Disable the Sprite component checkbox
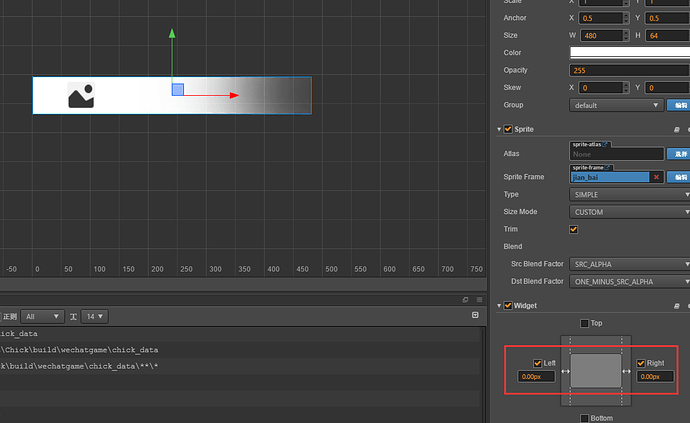The image size is (690, 423). [x=508, y=129]
